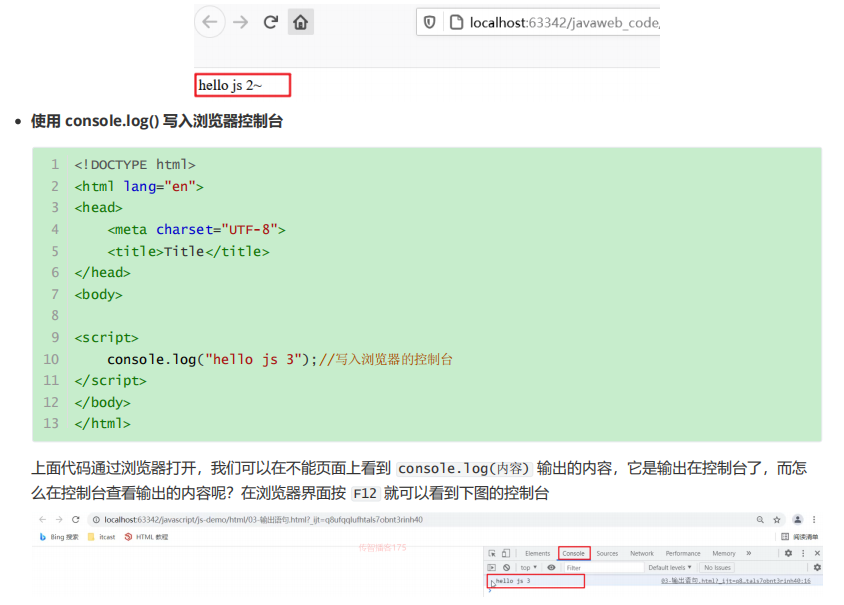Click the forward arrow in the Chrome screenshot
844x605 pixels.
point(59,519)
